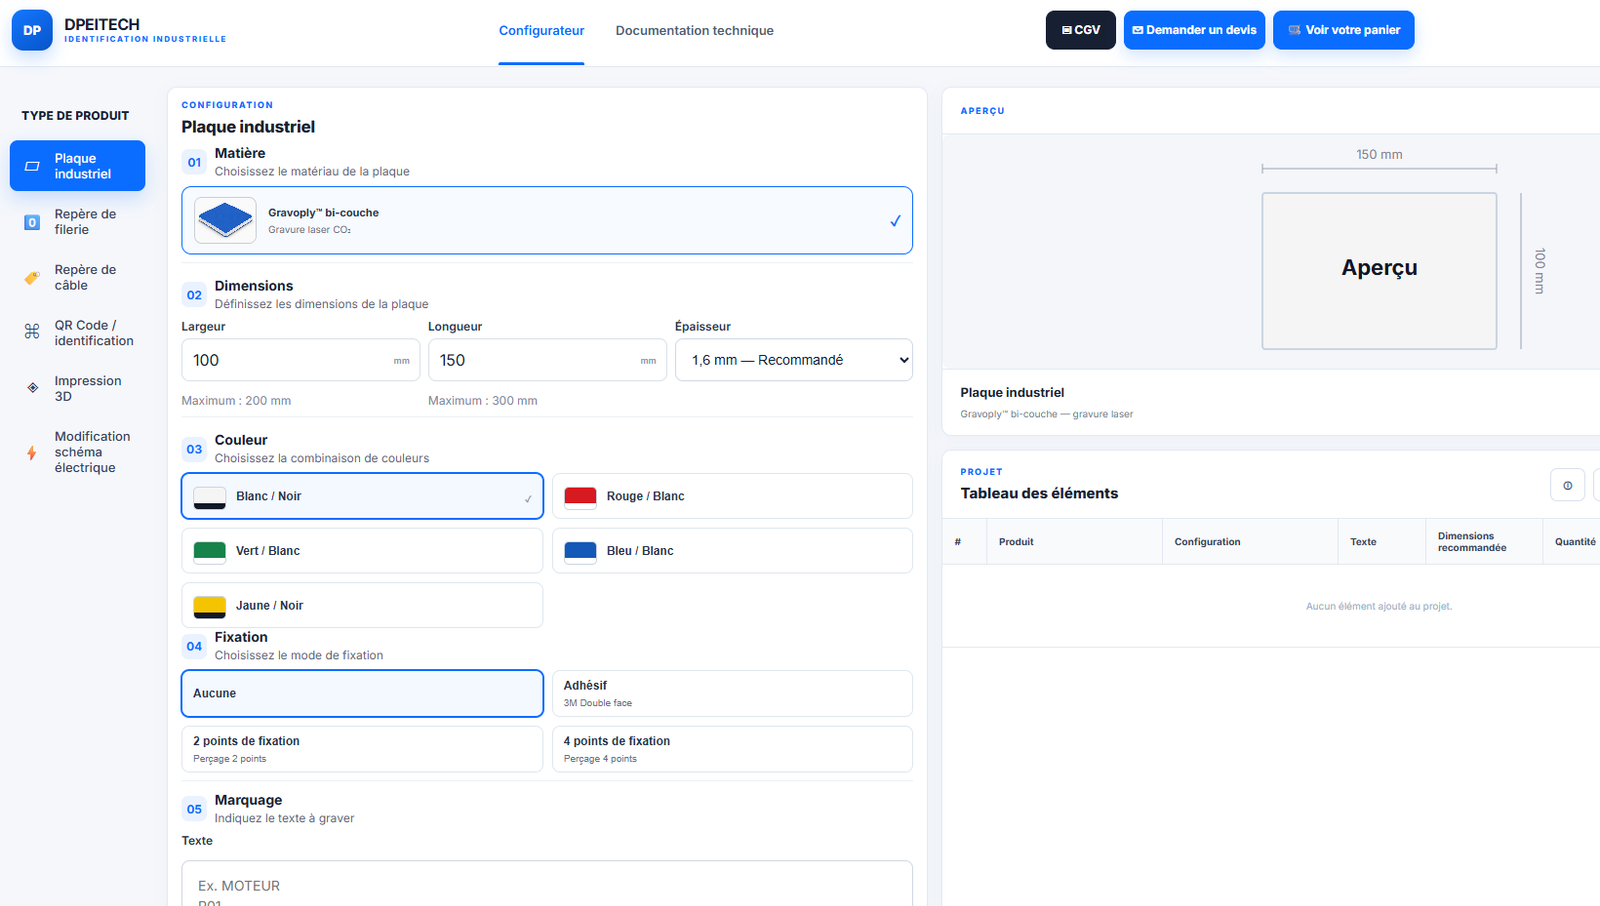Click the Aperçu preview plate
This screenshot has height=906, width=1600.
1379,271
